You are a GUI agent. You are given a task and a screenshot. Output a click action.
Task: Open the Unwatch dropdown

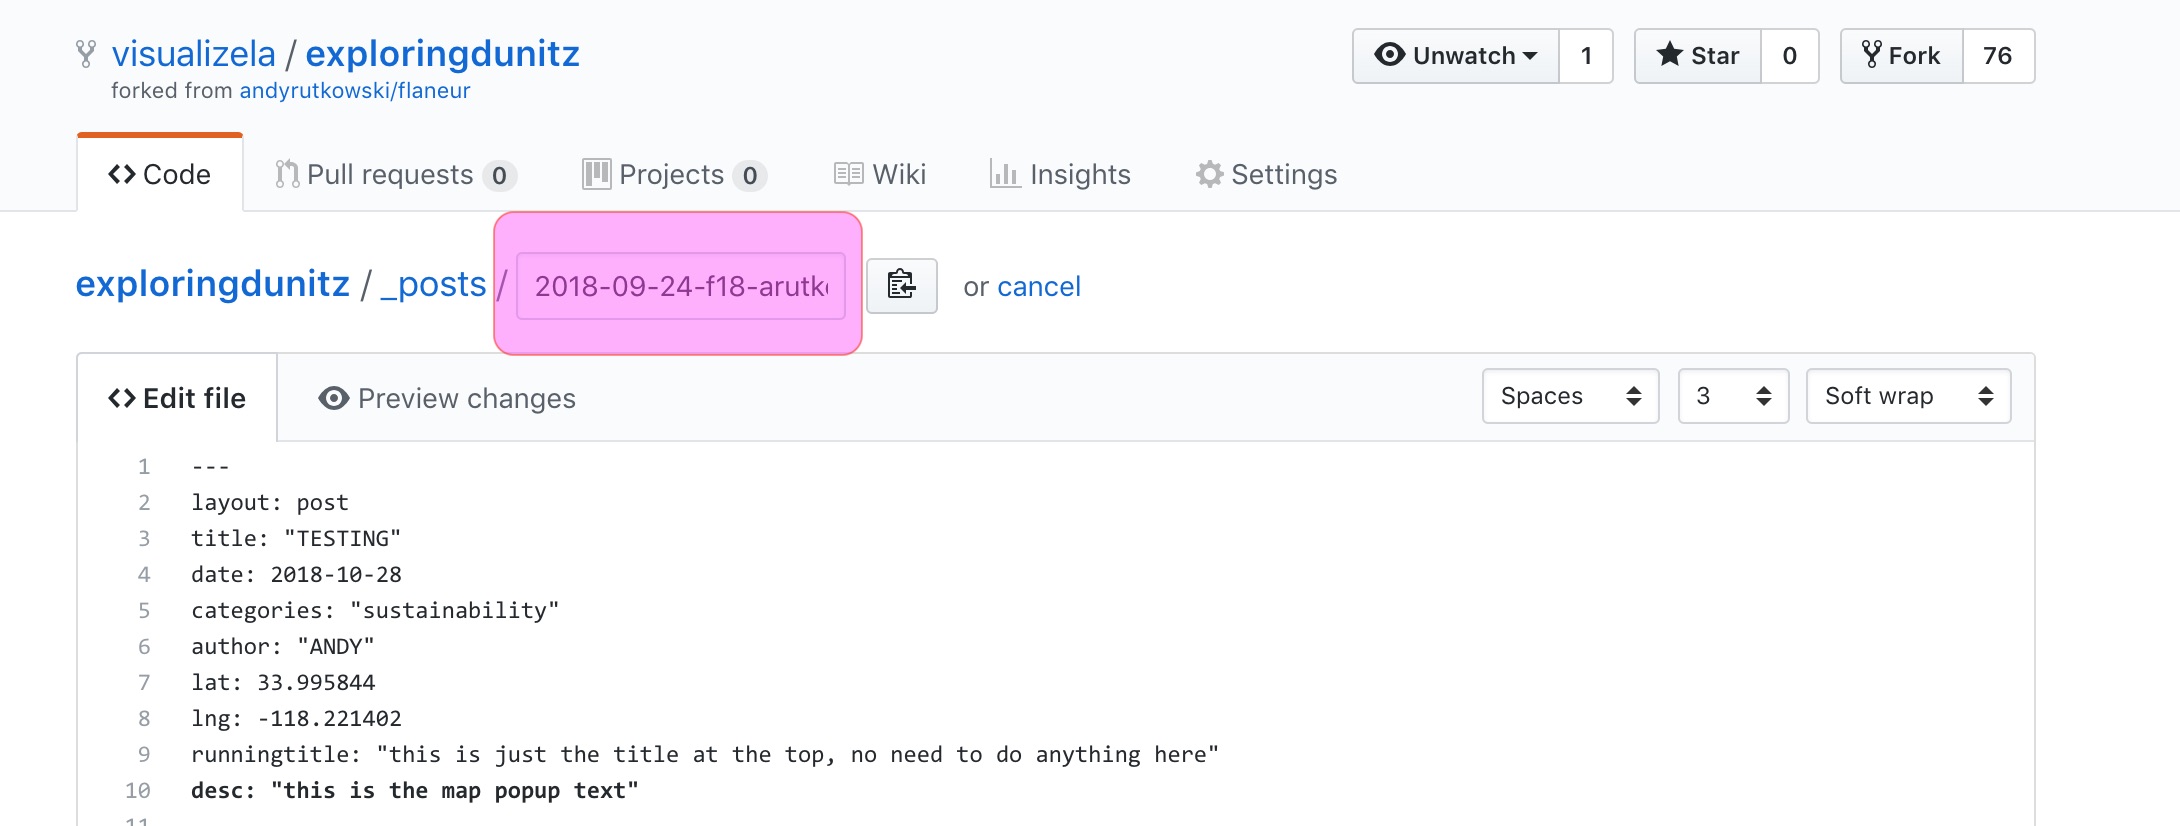point(1456,56)
